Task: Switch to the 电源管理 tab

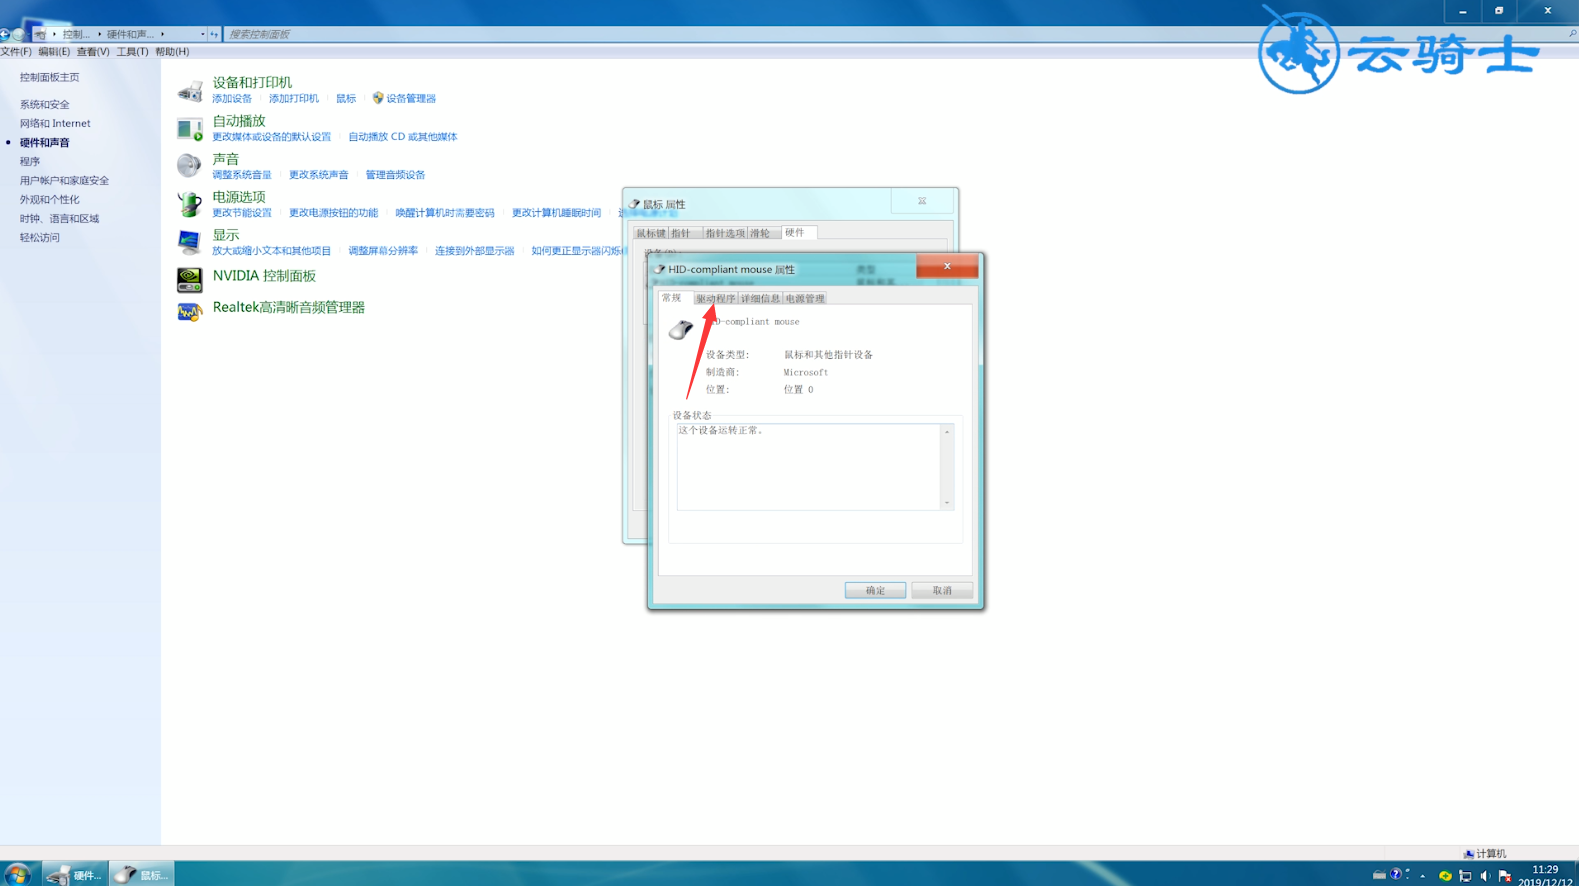Action: tap(805, 299)
